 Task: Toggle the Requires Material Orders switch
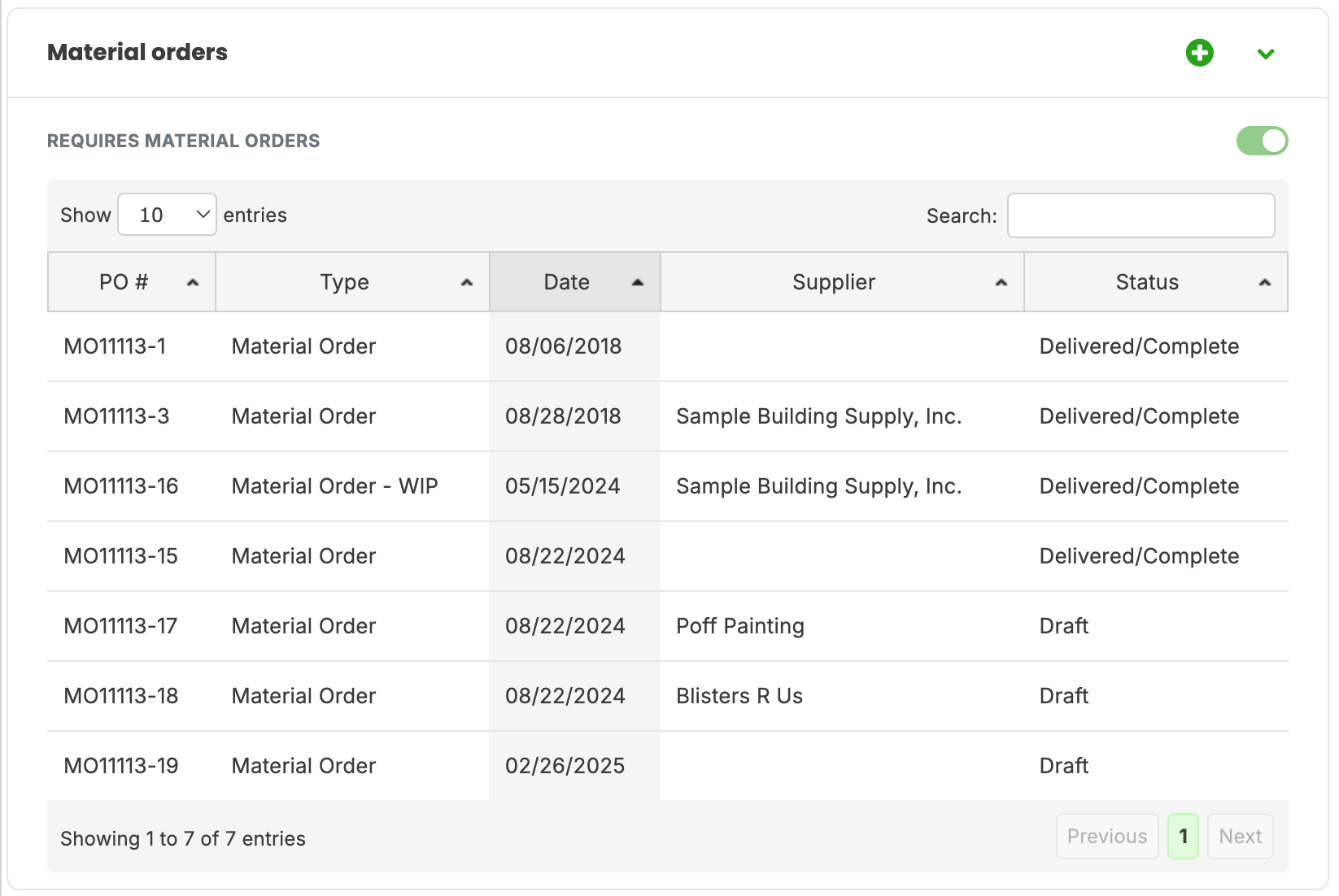1262,141
